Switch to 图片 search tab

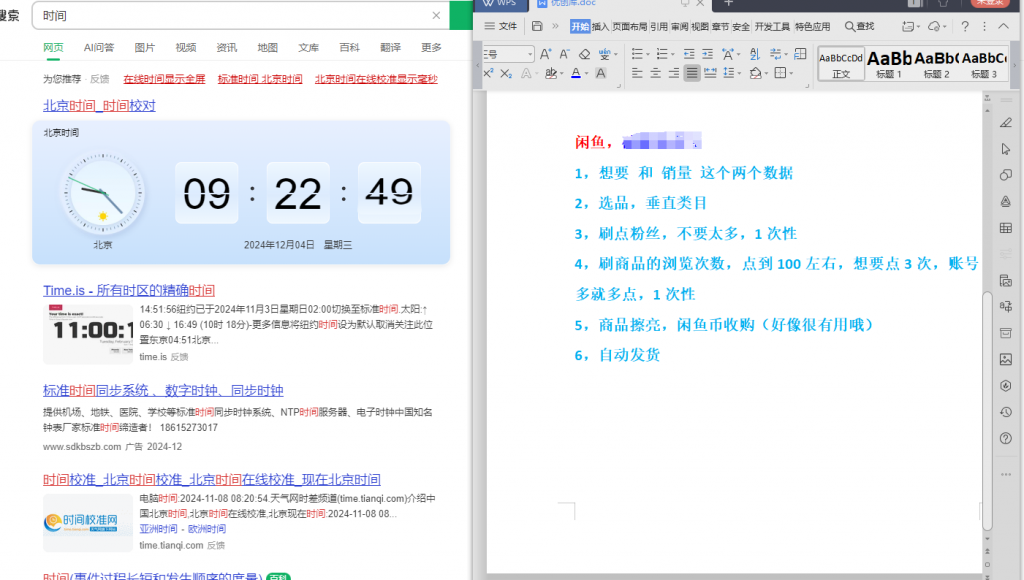[144, 48]
